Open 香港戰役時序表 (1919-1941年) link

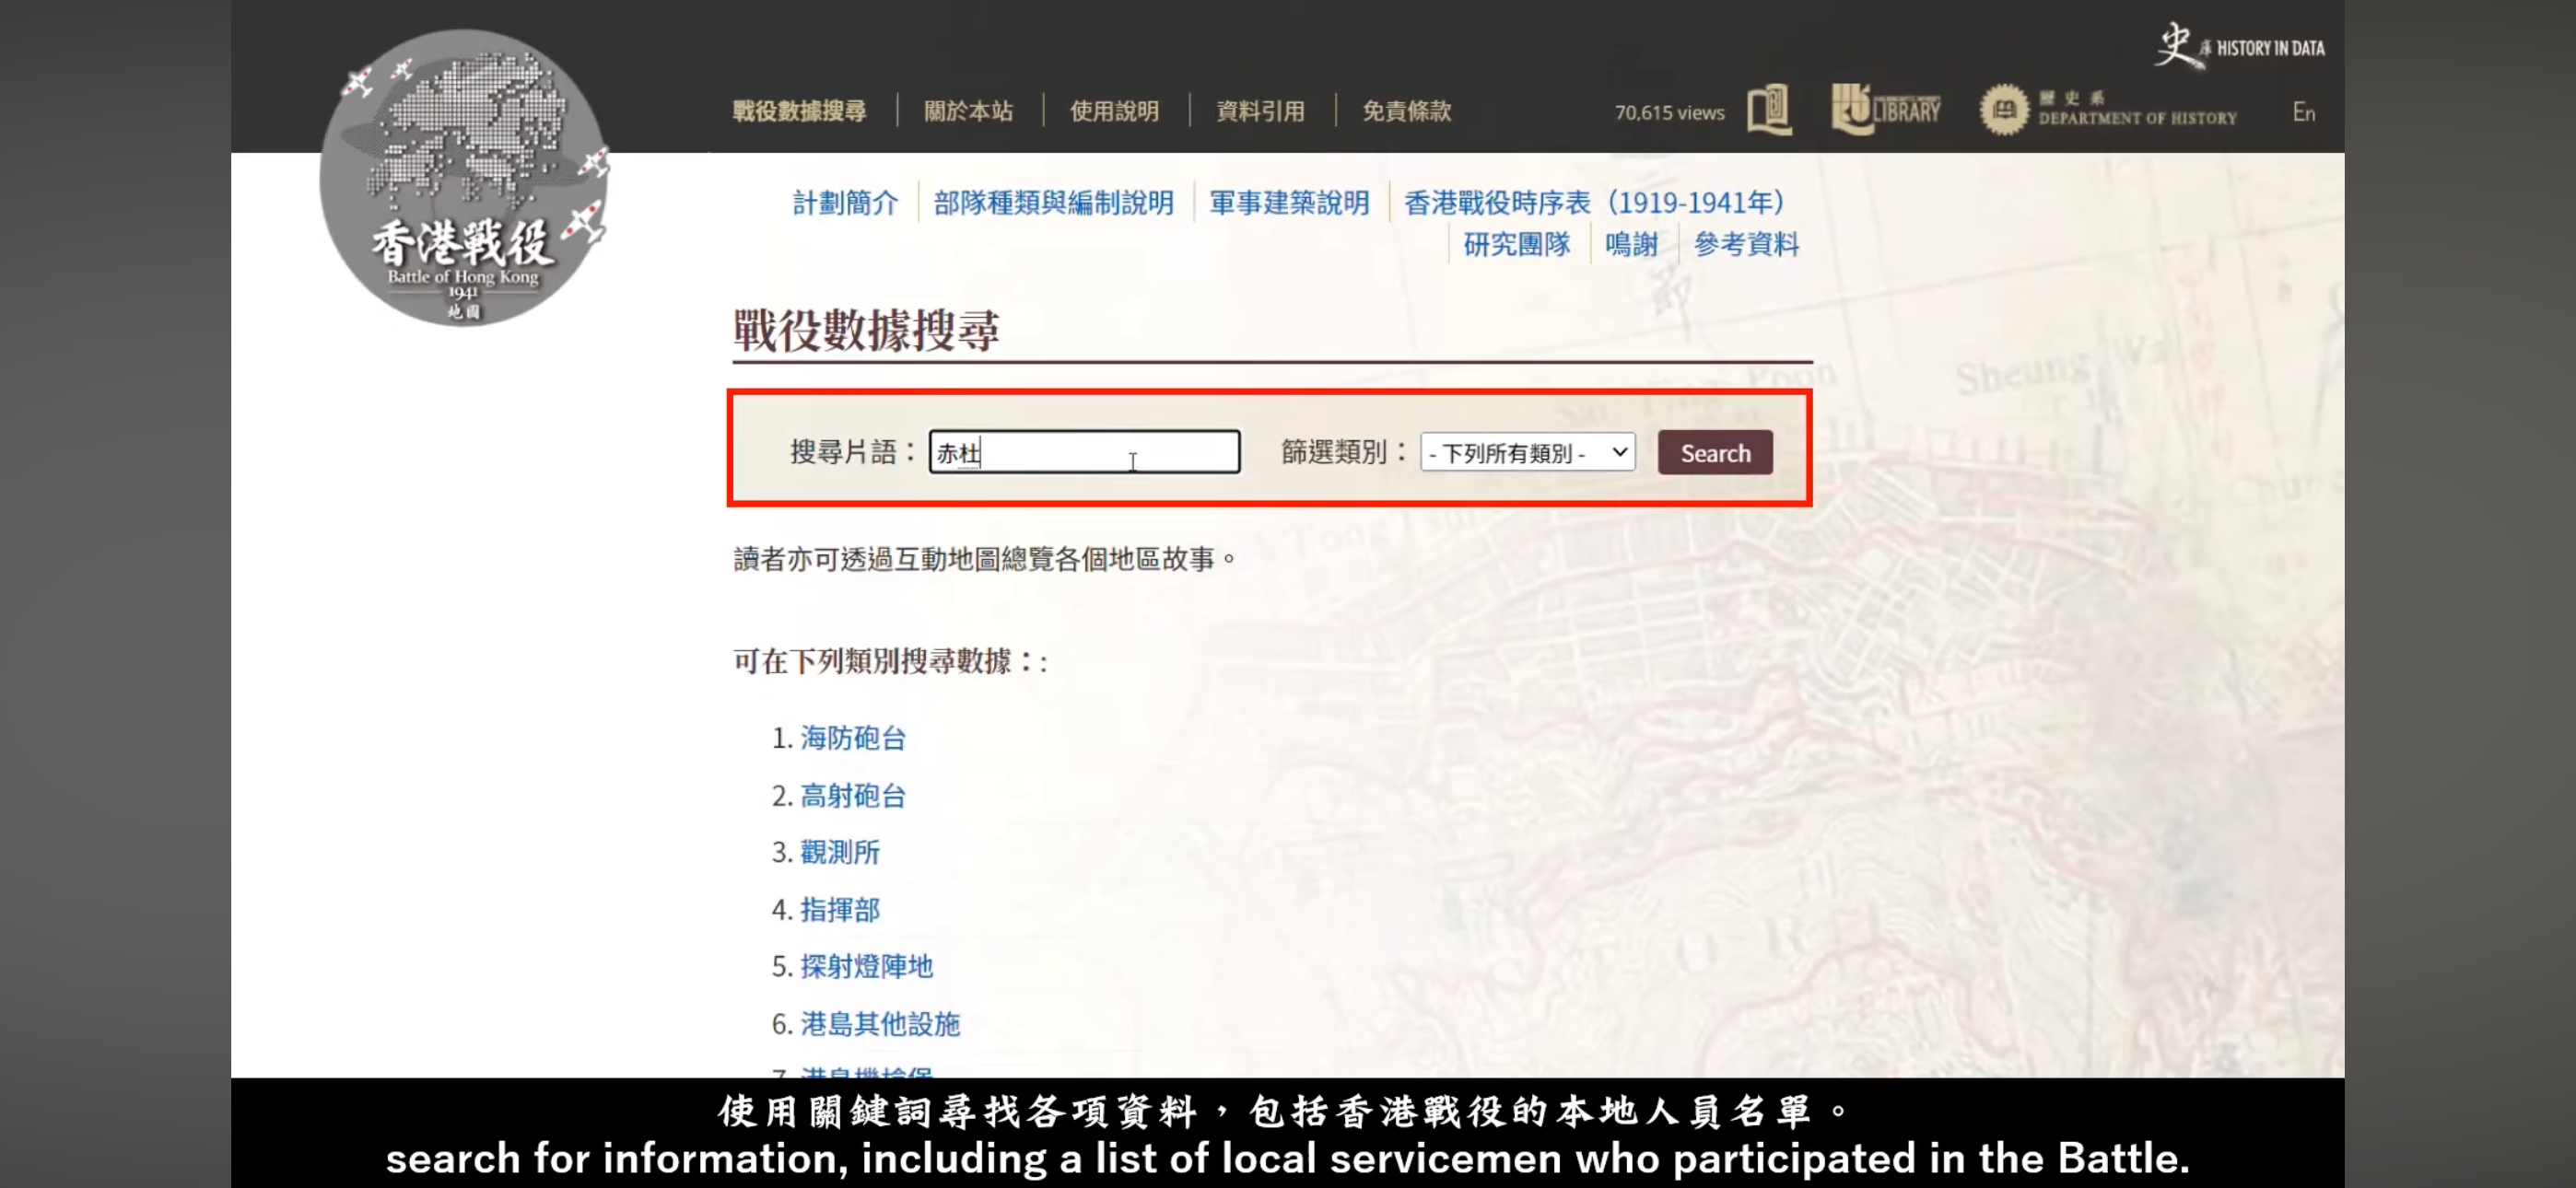pos(1594,203)
